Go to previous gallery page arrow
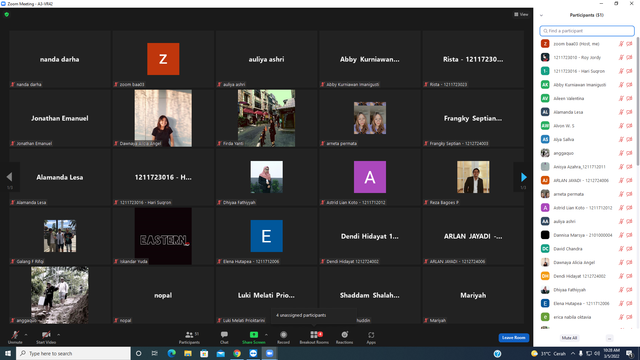 pyautogui.click(x=9, y=177)
